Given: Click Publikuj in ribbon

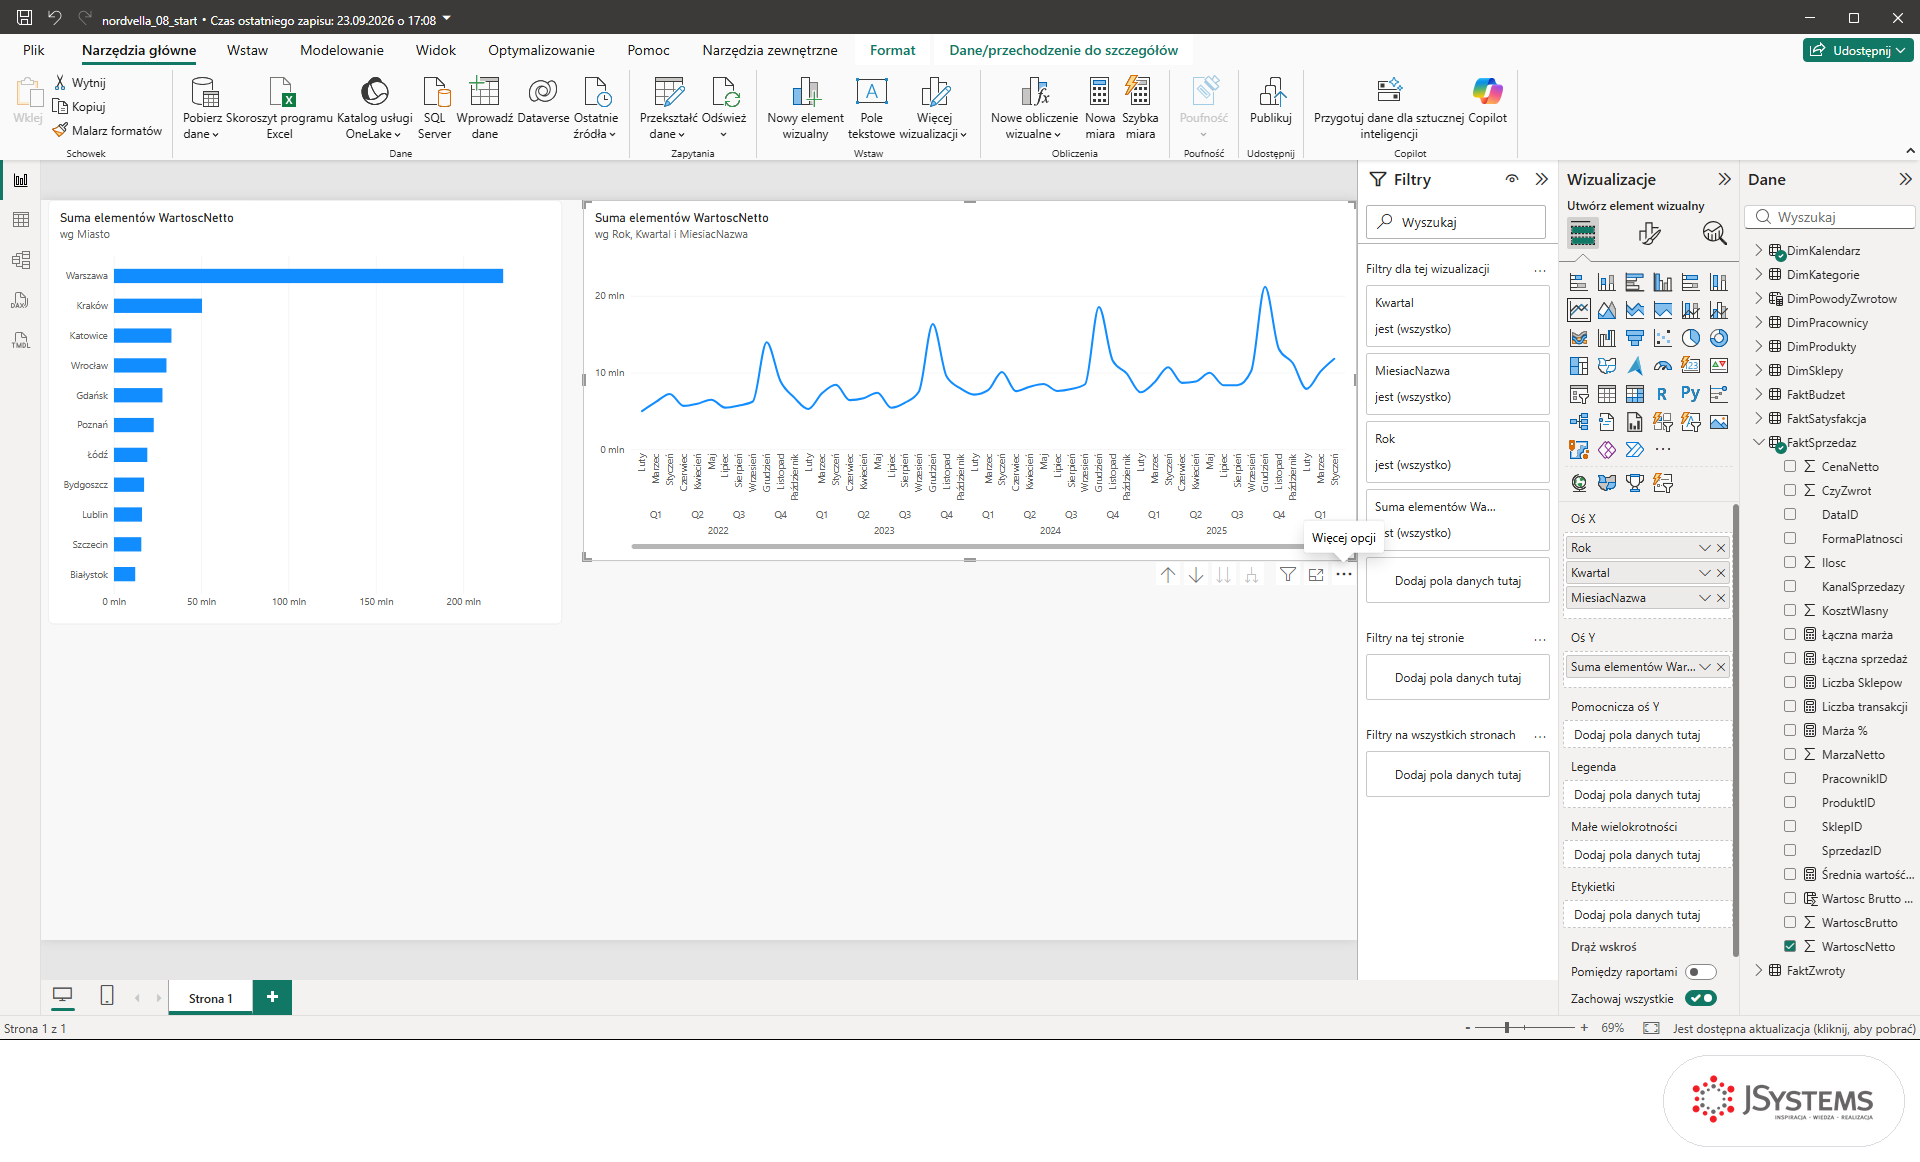Looking at the screenshot, I should pos(1271,100).
